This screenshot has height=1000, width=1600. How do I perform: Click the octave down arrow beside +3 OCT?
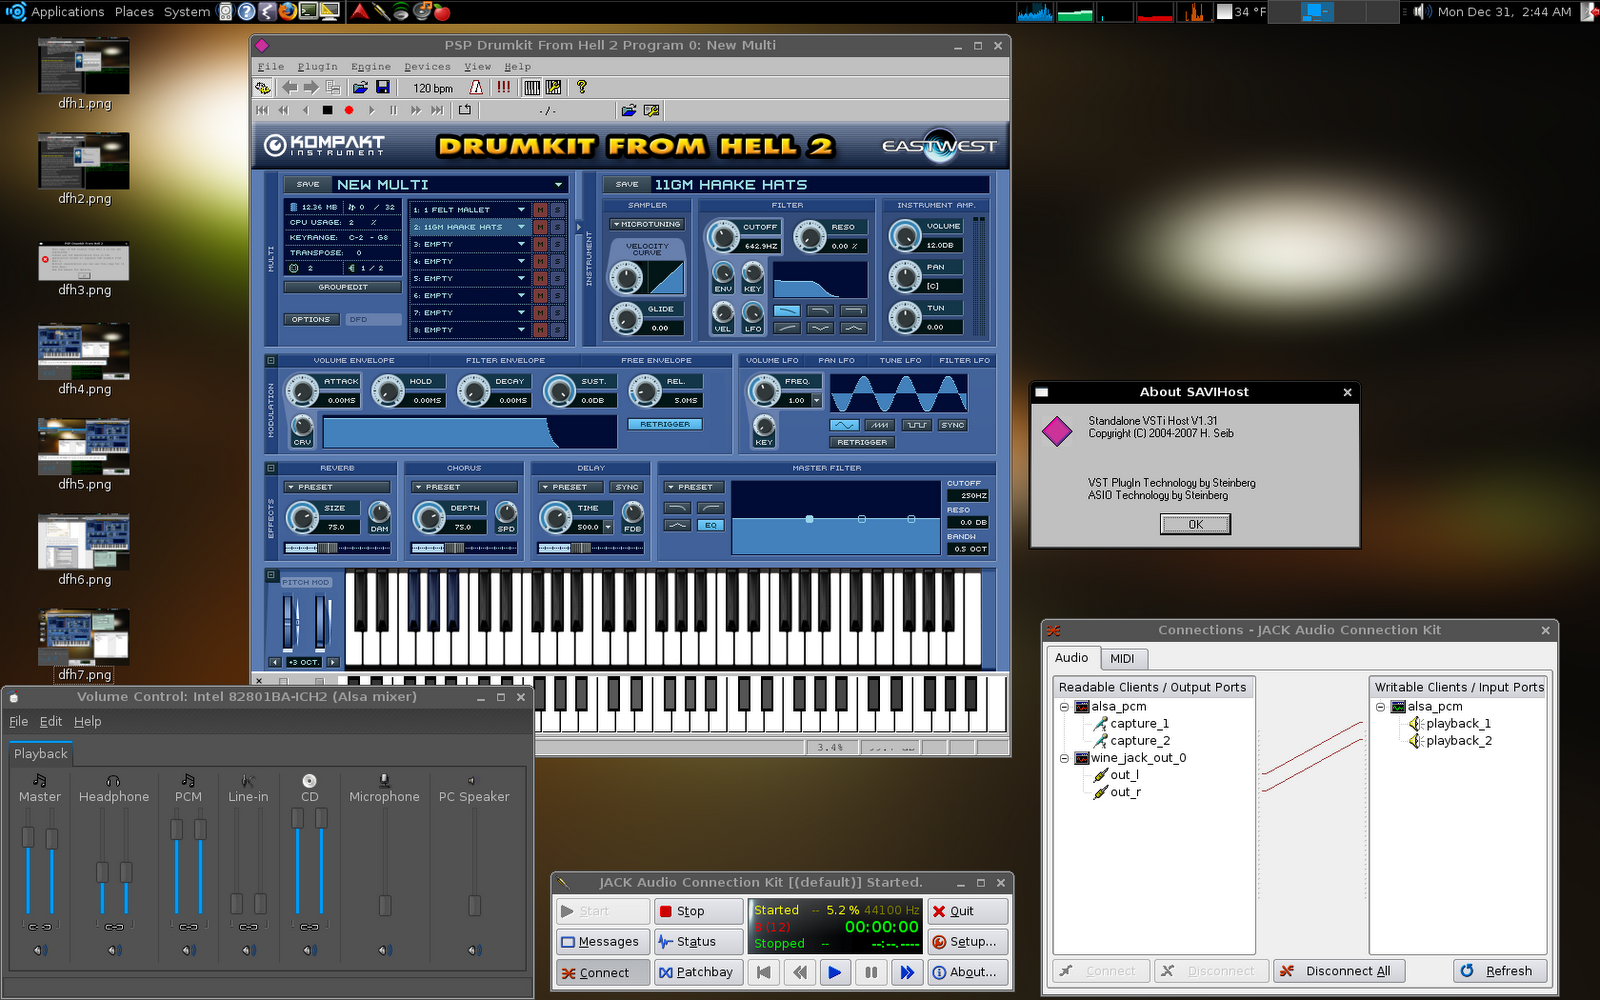(x=275, y=662)
